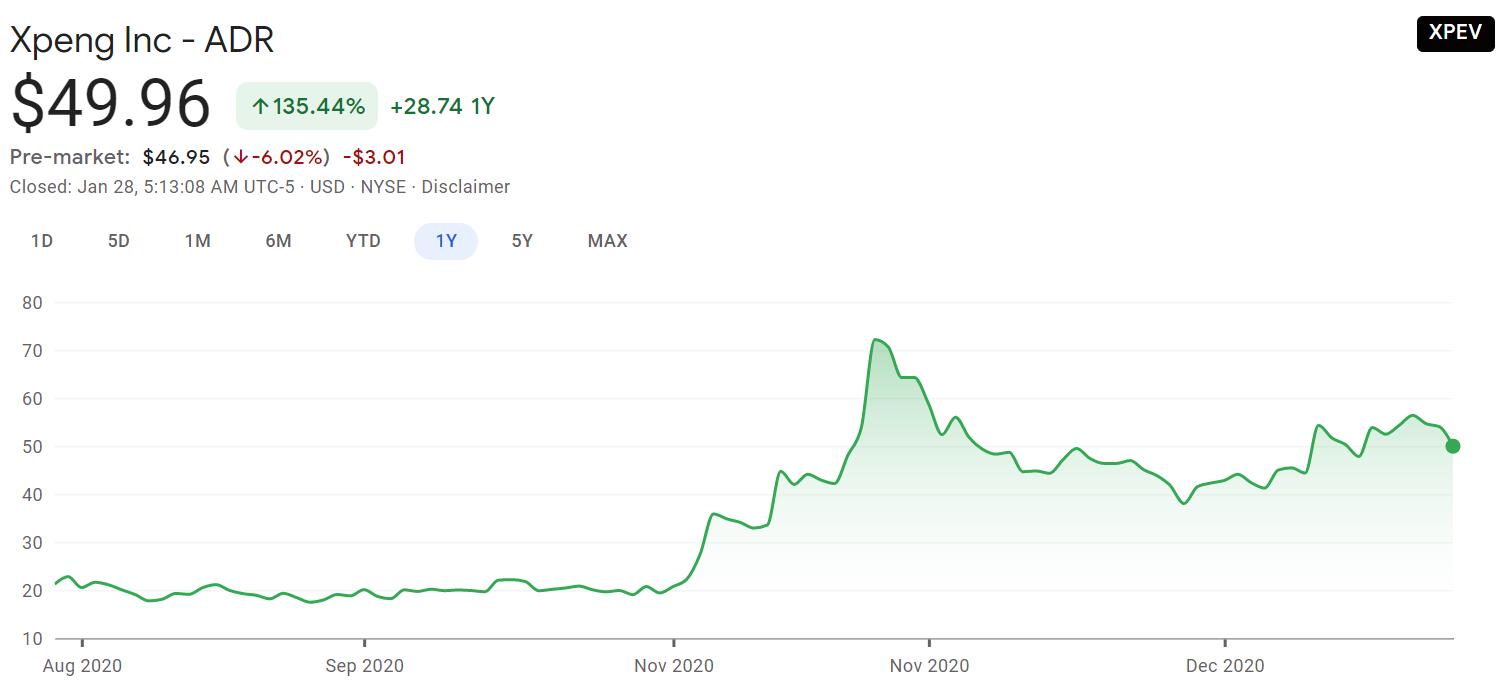1506x689 pixels.
Task: Click the red down arrow by -6.02%
Action: (x=240, y=157)
